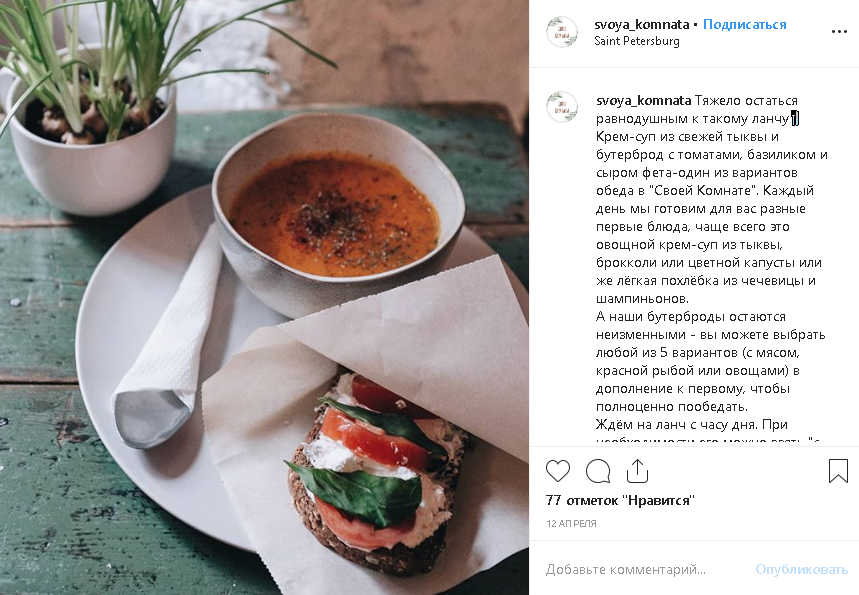Open svoya_komnata username in the caption
The height and width of the screenshot is (595, 859).
(644, 101)
